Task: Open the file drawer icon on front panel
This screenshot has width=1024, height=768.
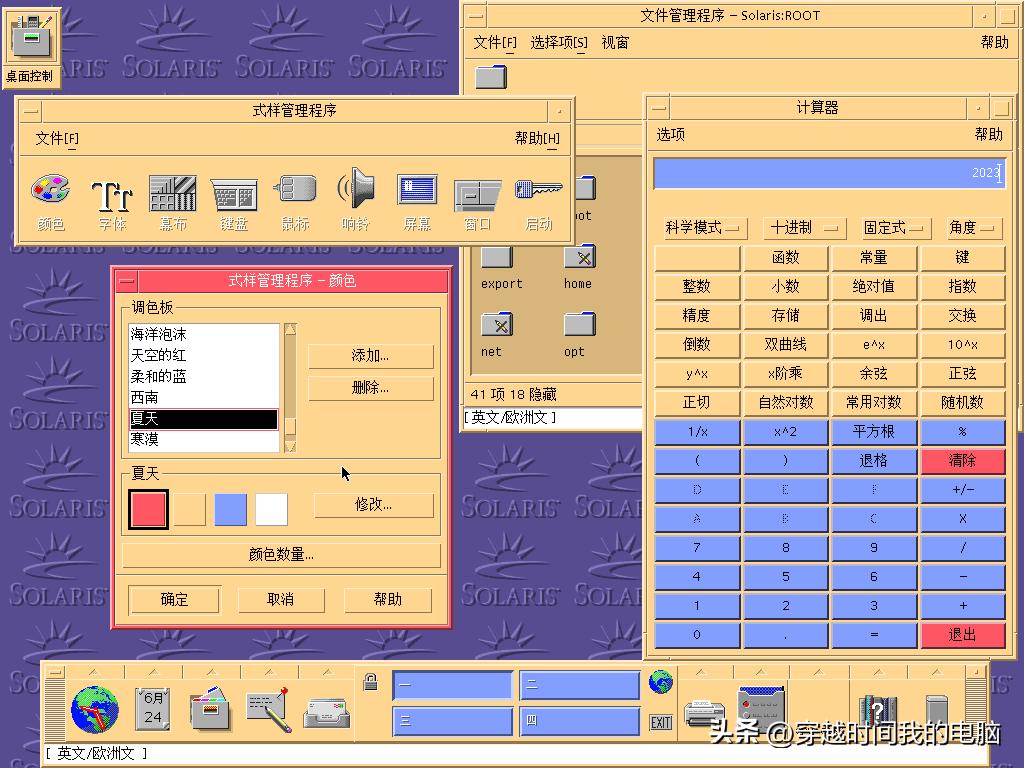Action: click(210, 708)
